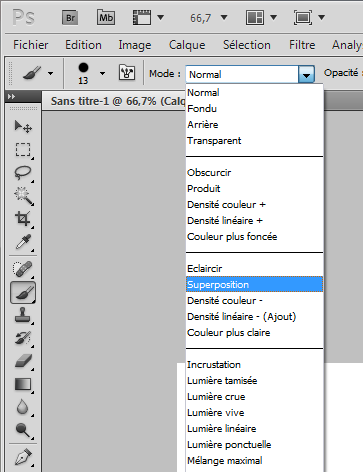The width and height of the screenshot is (363, 472).
Task: Select the Gradient tool
Action: pos(23,385)
